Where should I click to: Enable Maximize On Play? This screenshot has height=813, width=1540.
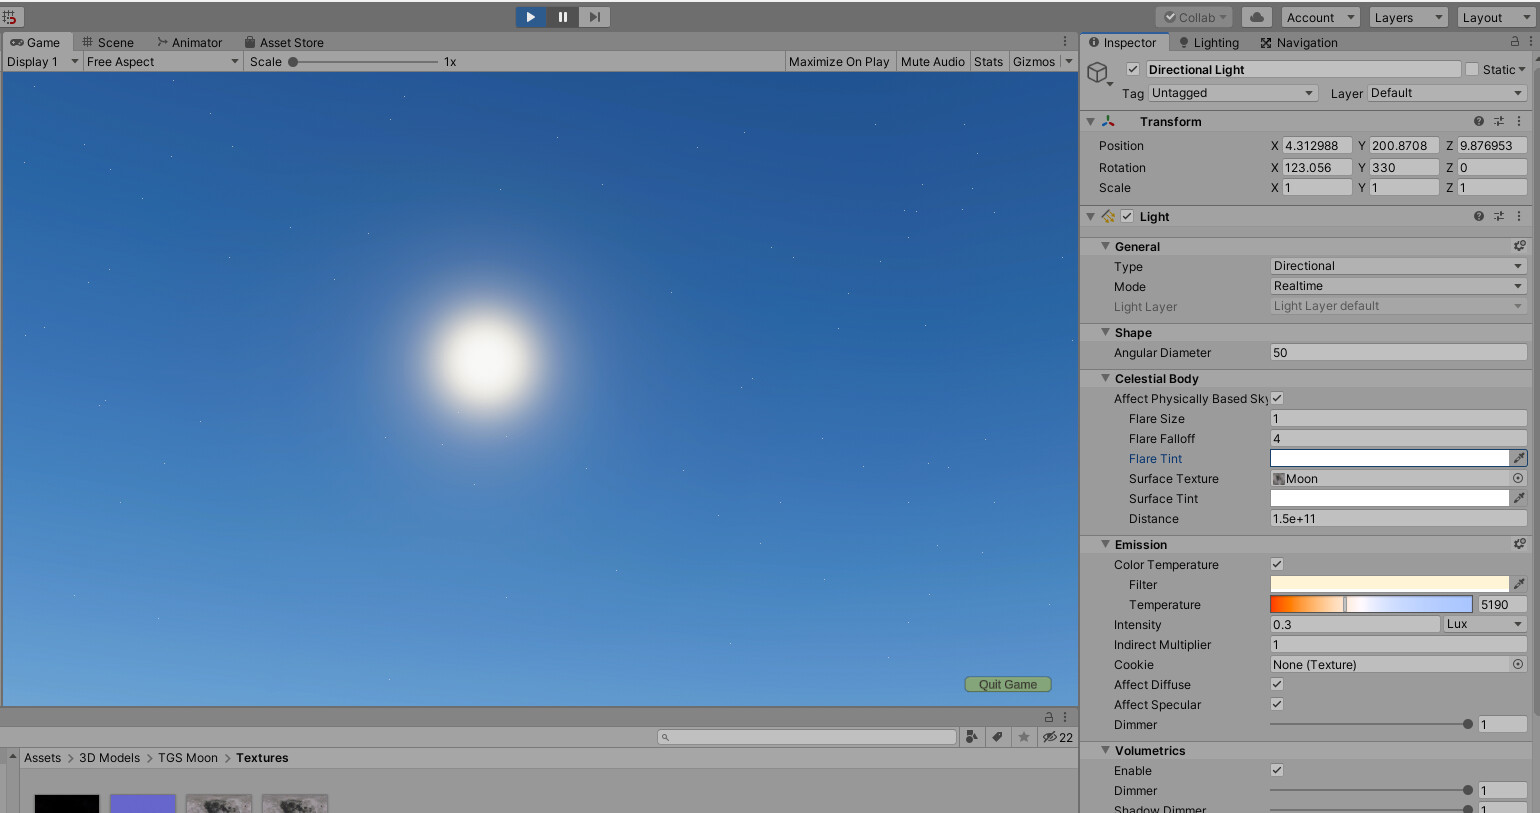839,61
